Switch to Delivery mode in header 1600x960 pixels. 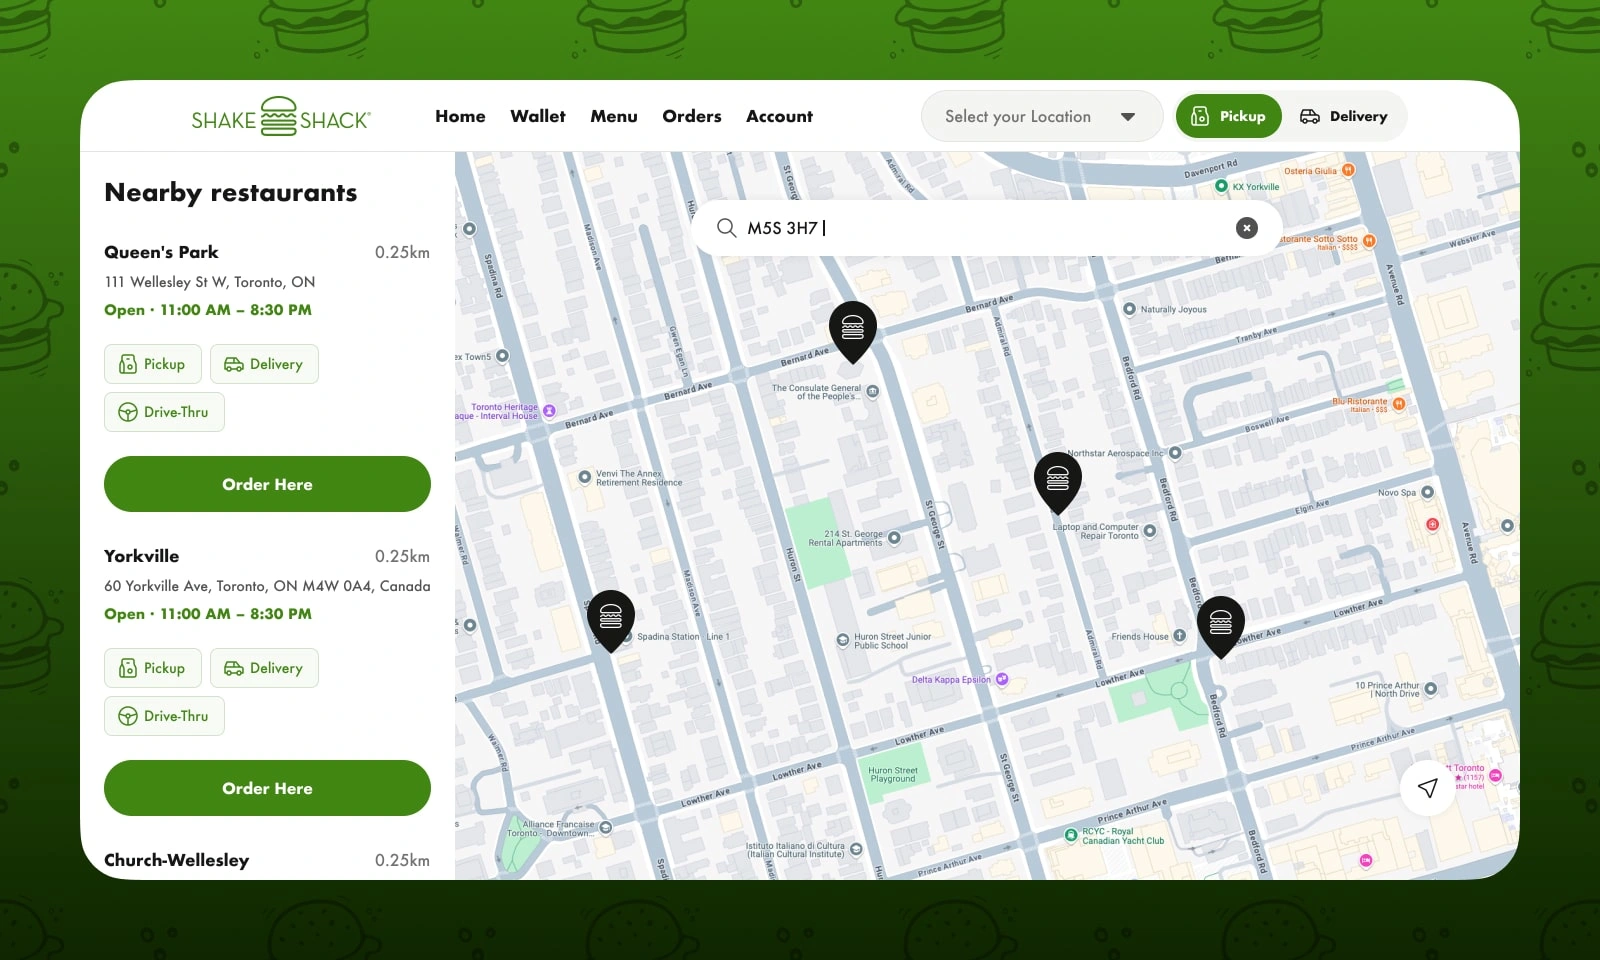[x=1343, y=116]
